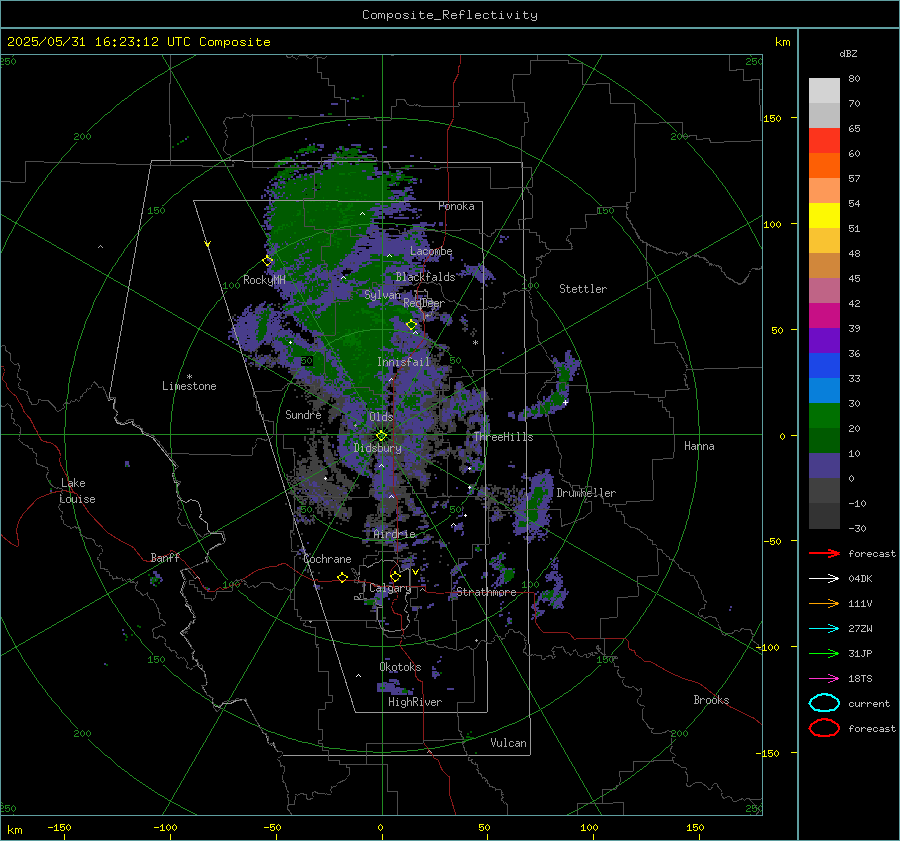Image resolution: width=900 pixels, height=841 pixels.
Task: Click the green 31JP arrow icon
Action: 824,653
